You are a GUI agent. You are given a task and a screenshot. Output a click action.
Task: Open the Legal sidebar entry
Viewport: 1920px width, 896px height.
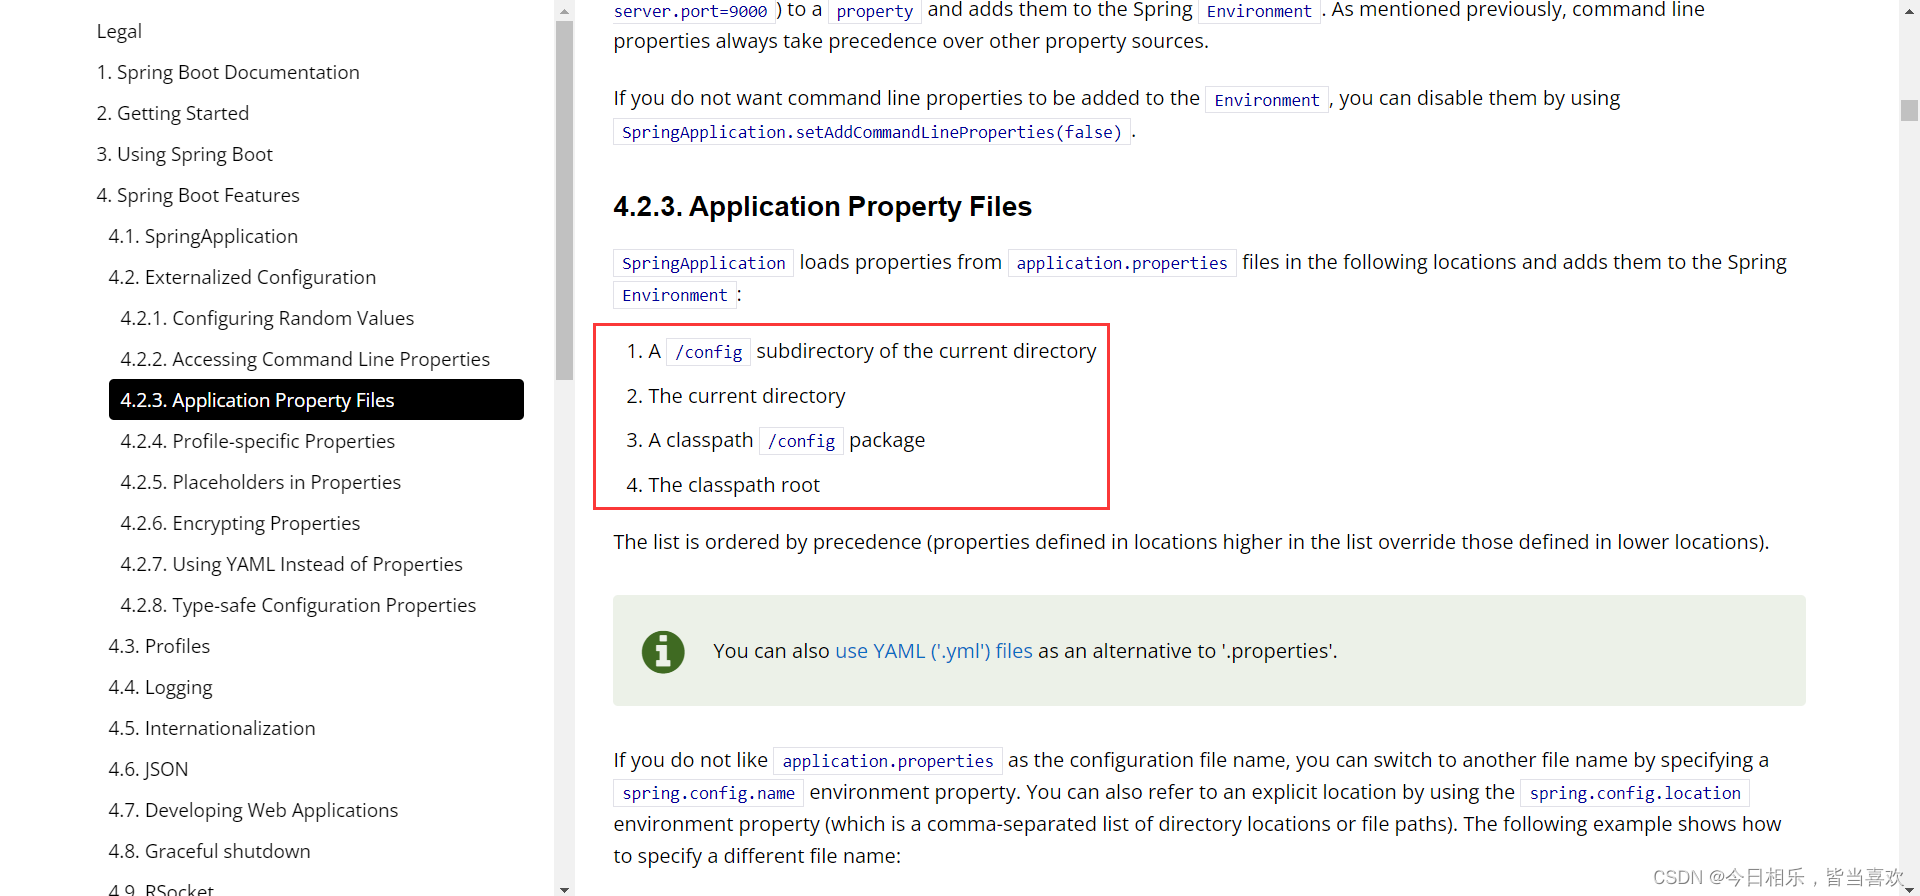click(x=119, y=31)
